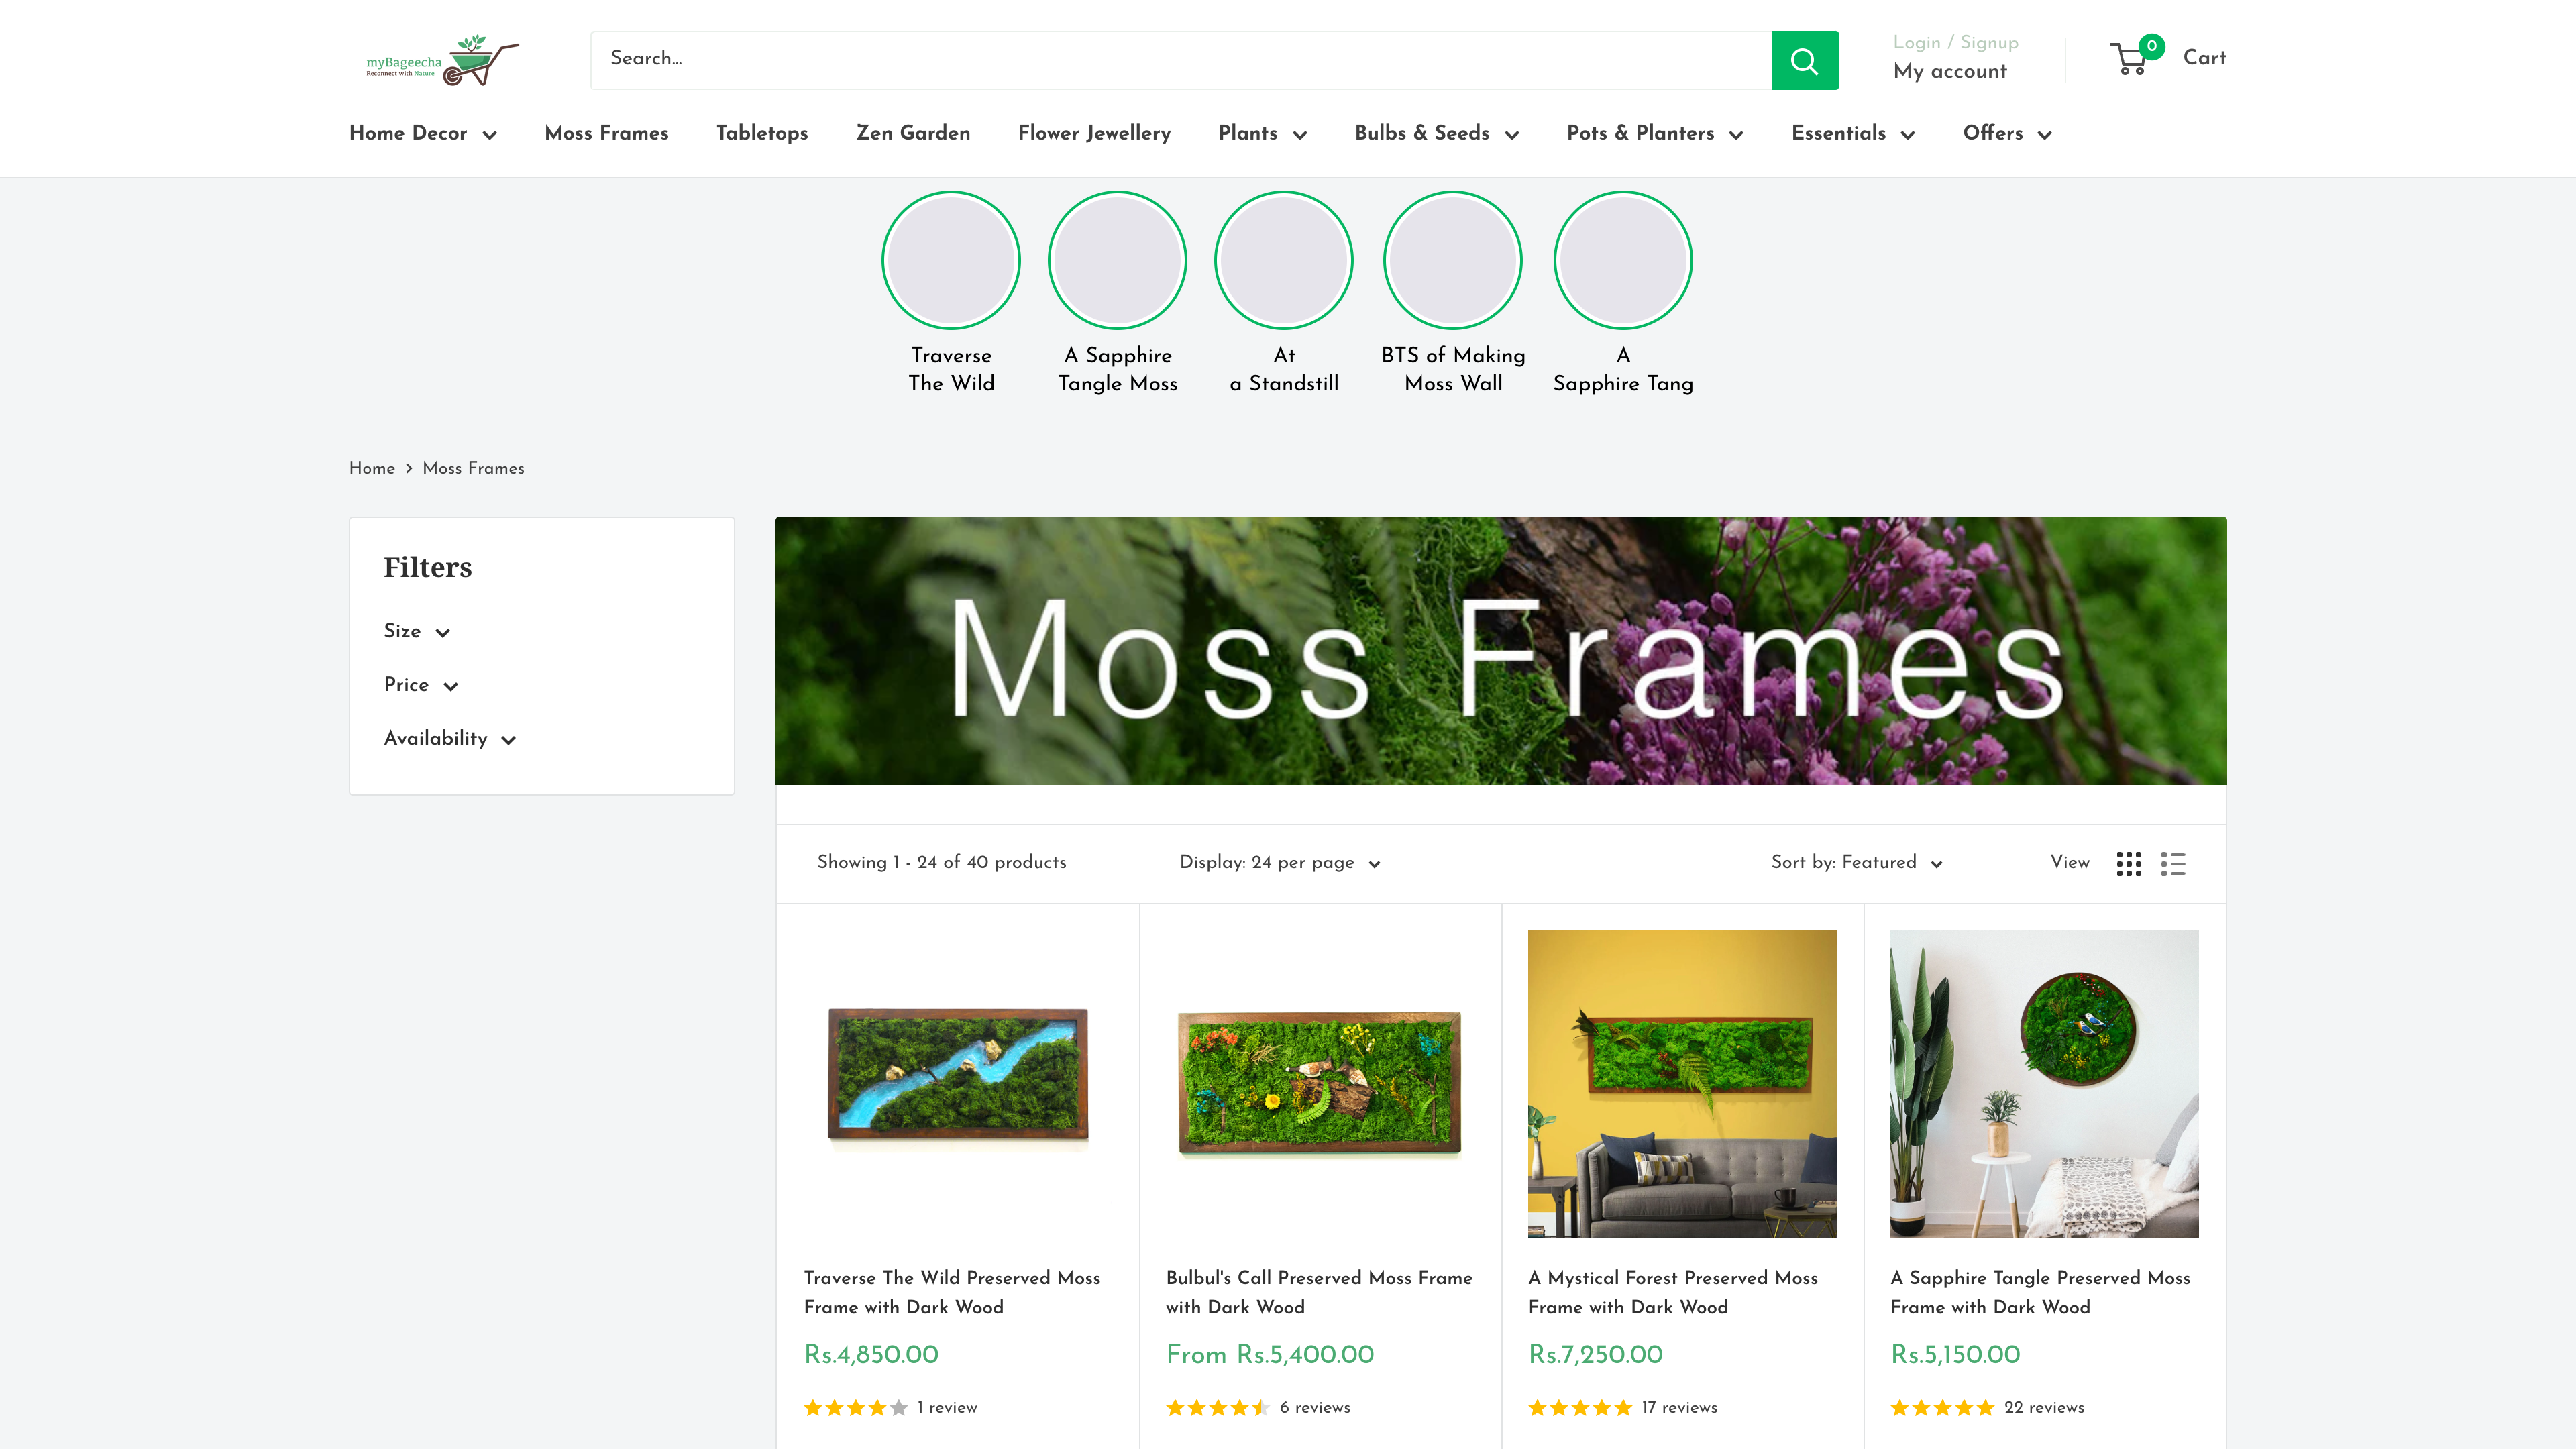Click the star rating on Traverse The Wild
The height and width of the screenshot is (1449, 2576).
(x=852, y=1407)
